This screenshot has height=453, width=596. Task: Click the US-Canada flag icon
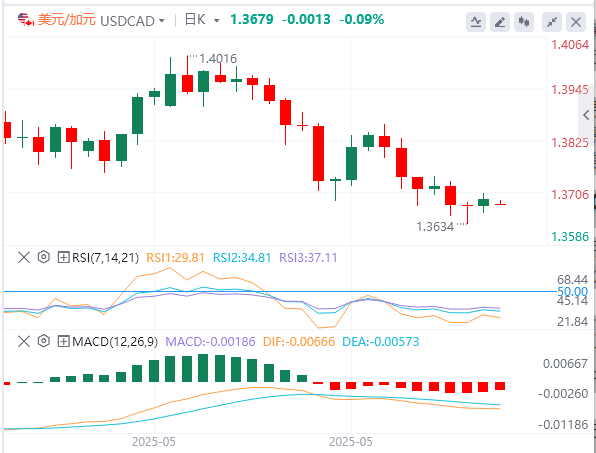pos(25,19)
